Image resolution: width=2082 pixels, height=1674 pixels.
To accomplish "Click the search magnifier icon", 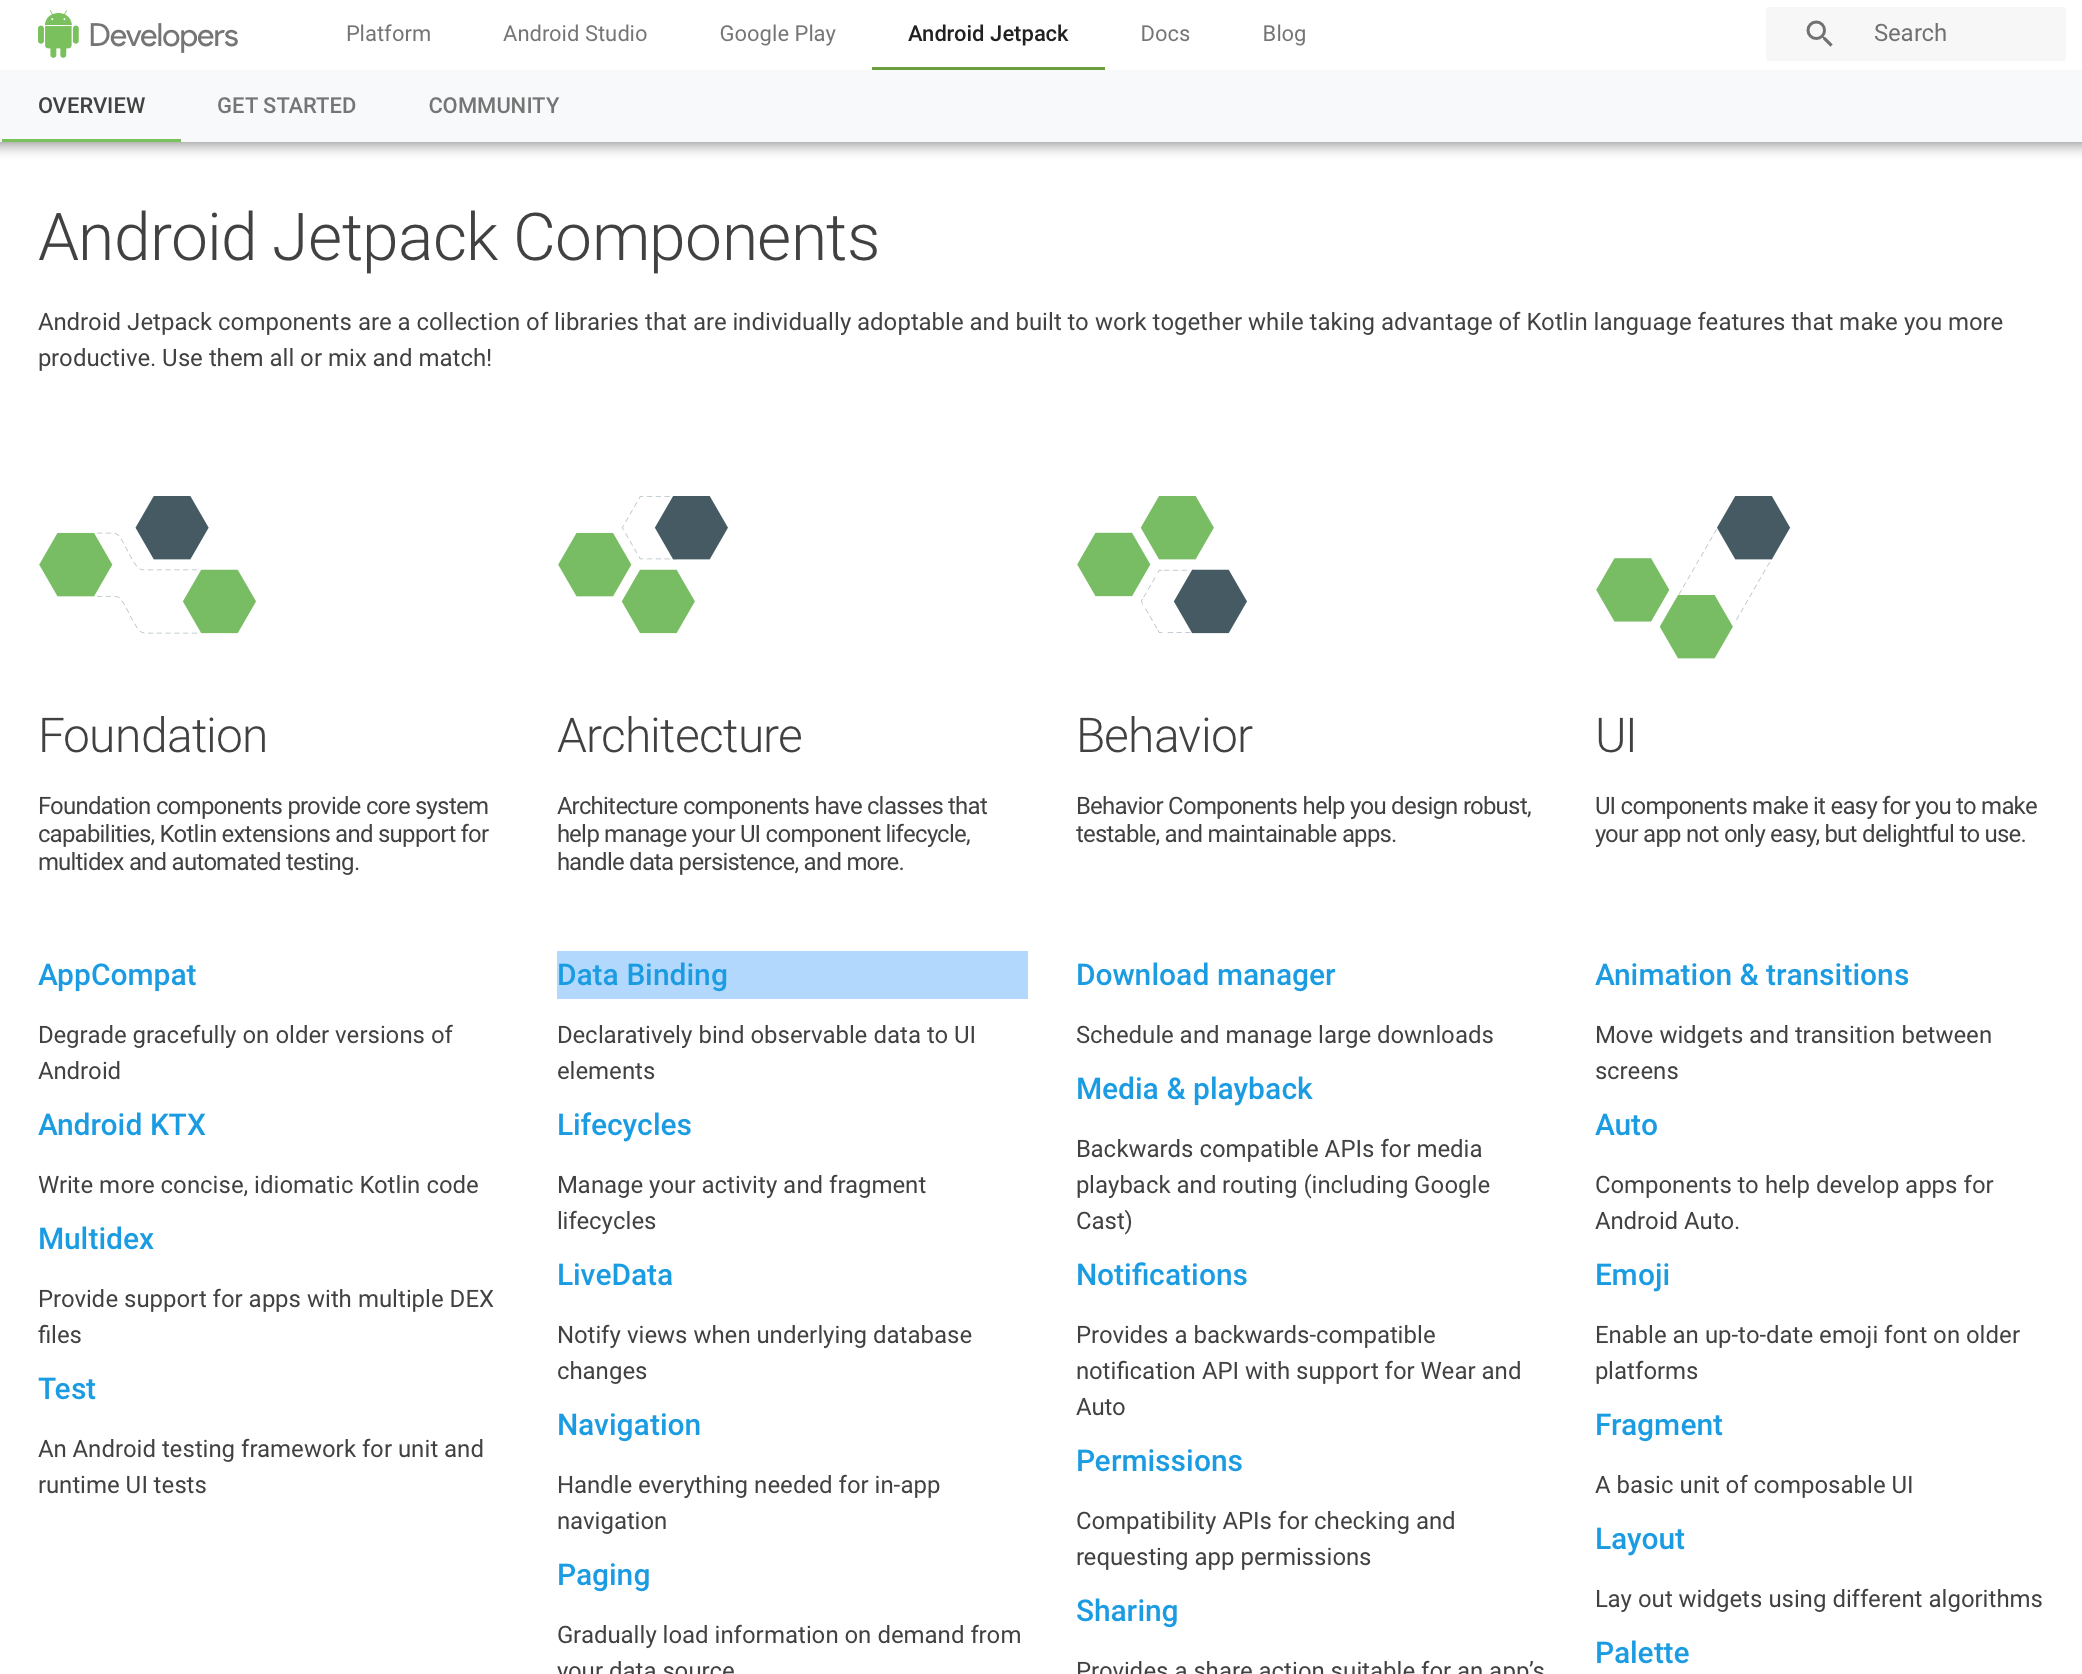I will [x=1819, y=34].
